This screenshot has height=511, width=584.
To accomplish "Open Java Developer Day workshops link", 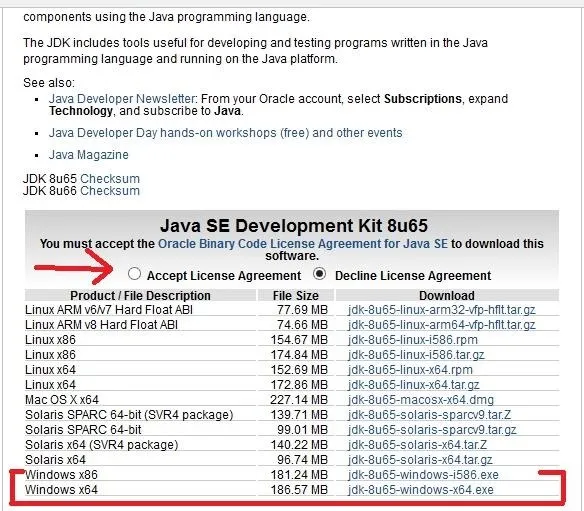I will coord(225,133).
